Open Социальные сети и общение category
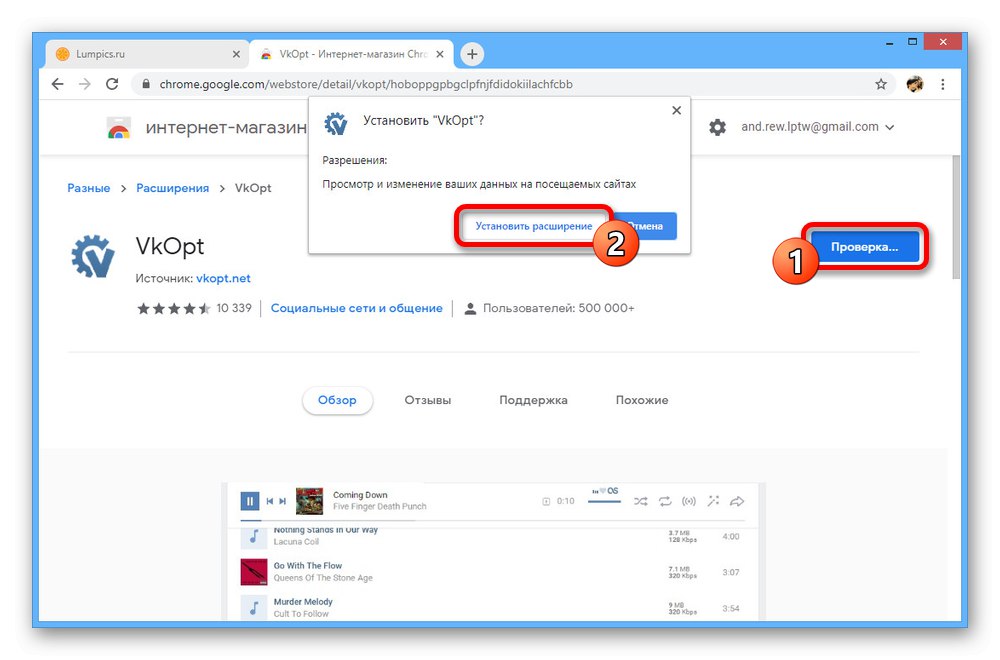Image resolution: width=1000 pixels, height=660 pixels. click(x=357, y=308)
